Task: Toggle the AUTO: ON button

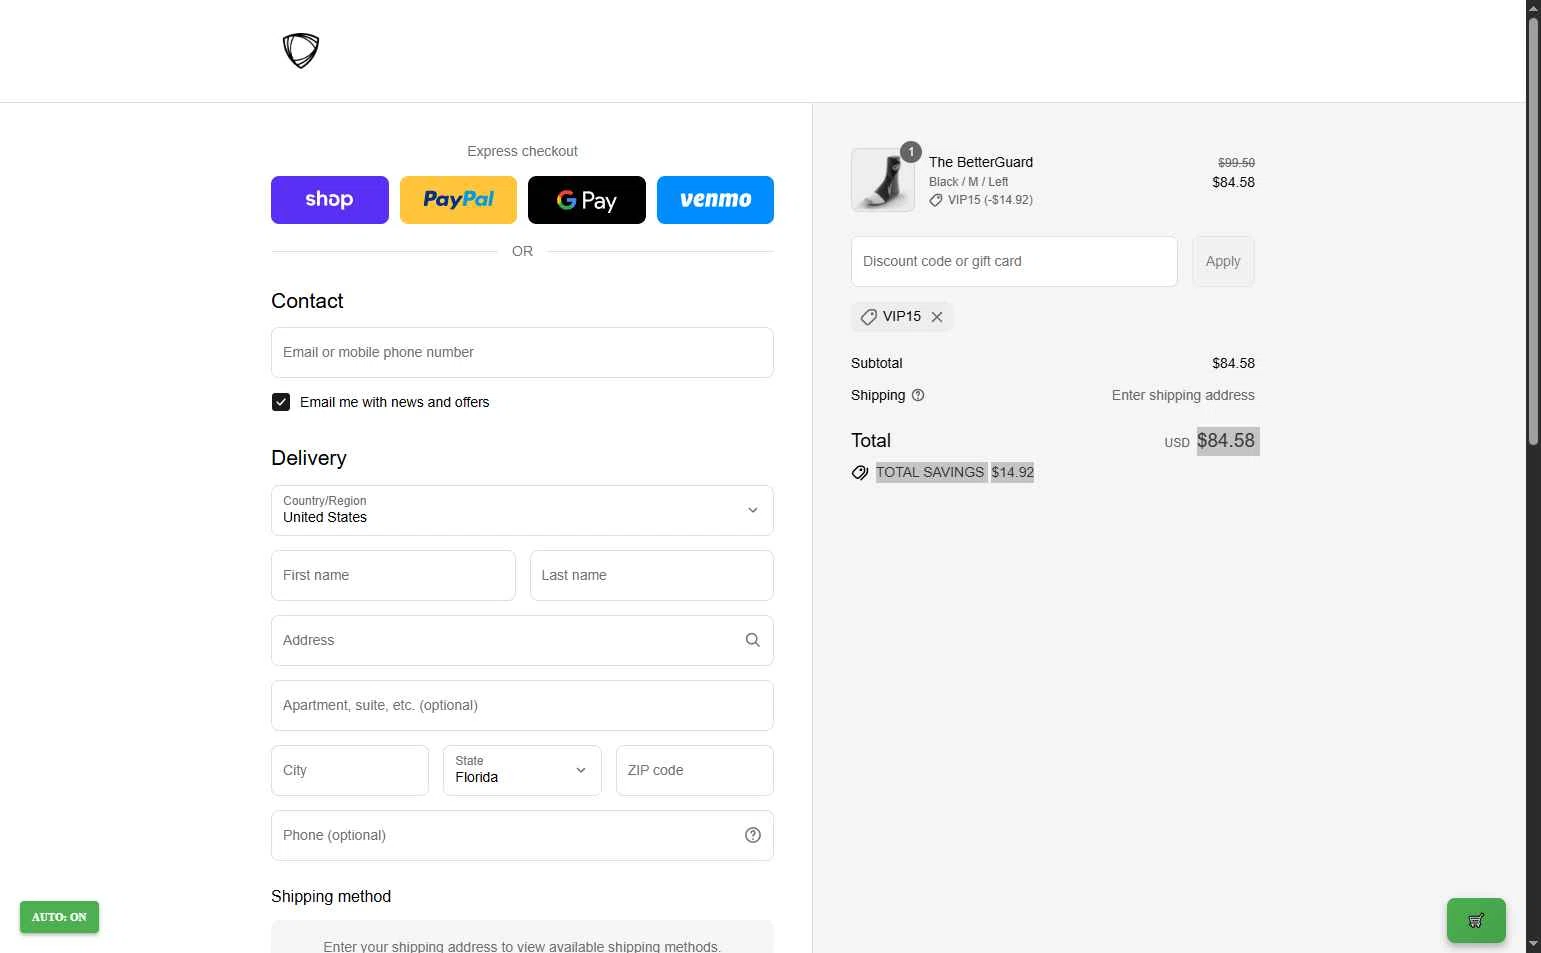Action: [x=59, y=917]
